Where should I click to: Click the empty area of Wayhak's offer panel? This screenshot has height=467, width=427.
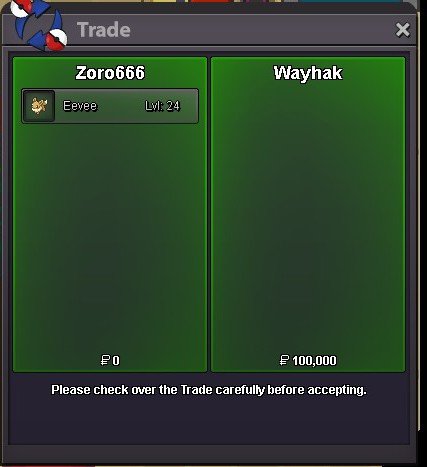[308, 217]
